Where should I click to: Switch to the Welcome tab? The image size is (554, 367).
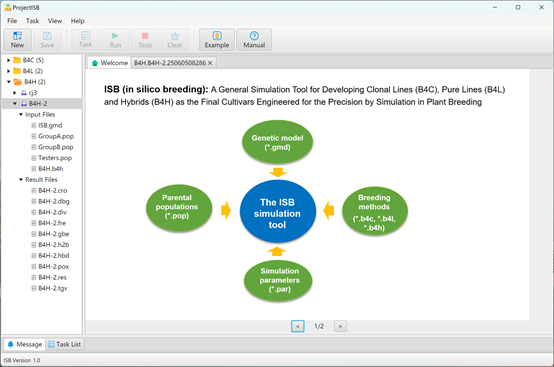[x=110, y=63]
